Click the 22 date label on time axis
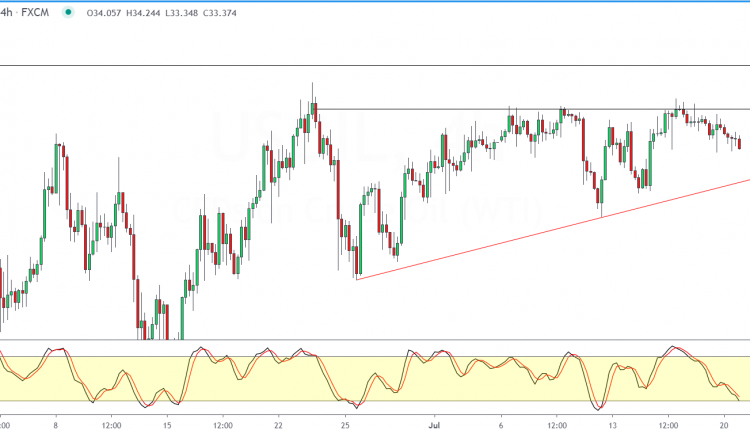 [x=278, y=425]
